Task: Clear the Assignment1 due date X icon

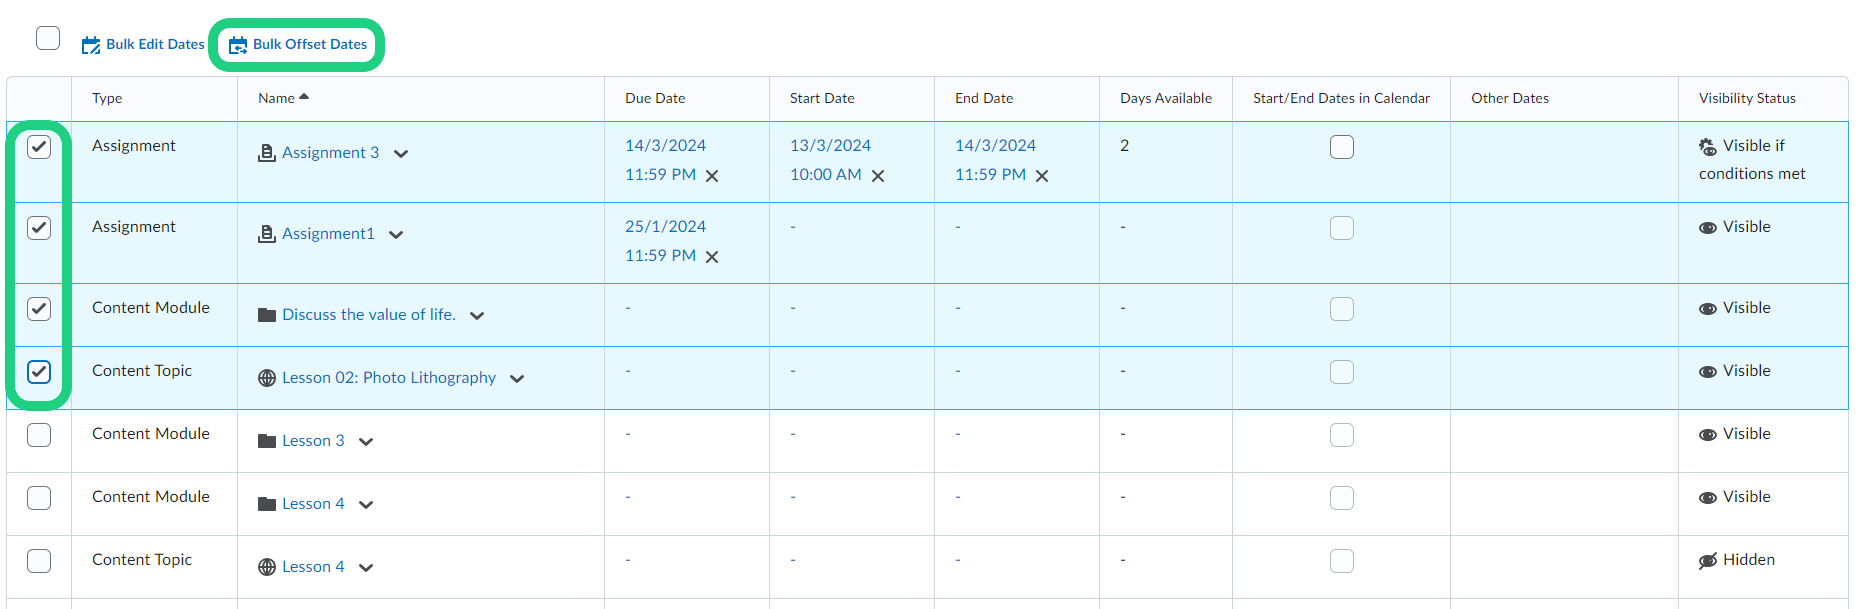Action: (x=712, y=257)
